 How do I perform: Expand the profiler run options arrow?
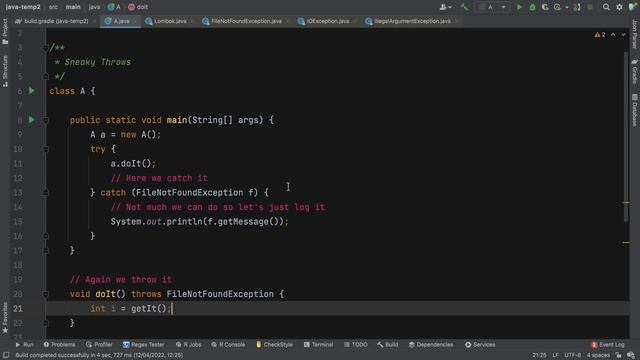click(567, 7)
